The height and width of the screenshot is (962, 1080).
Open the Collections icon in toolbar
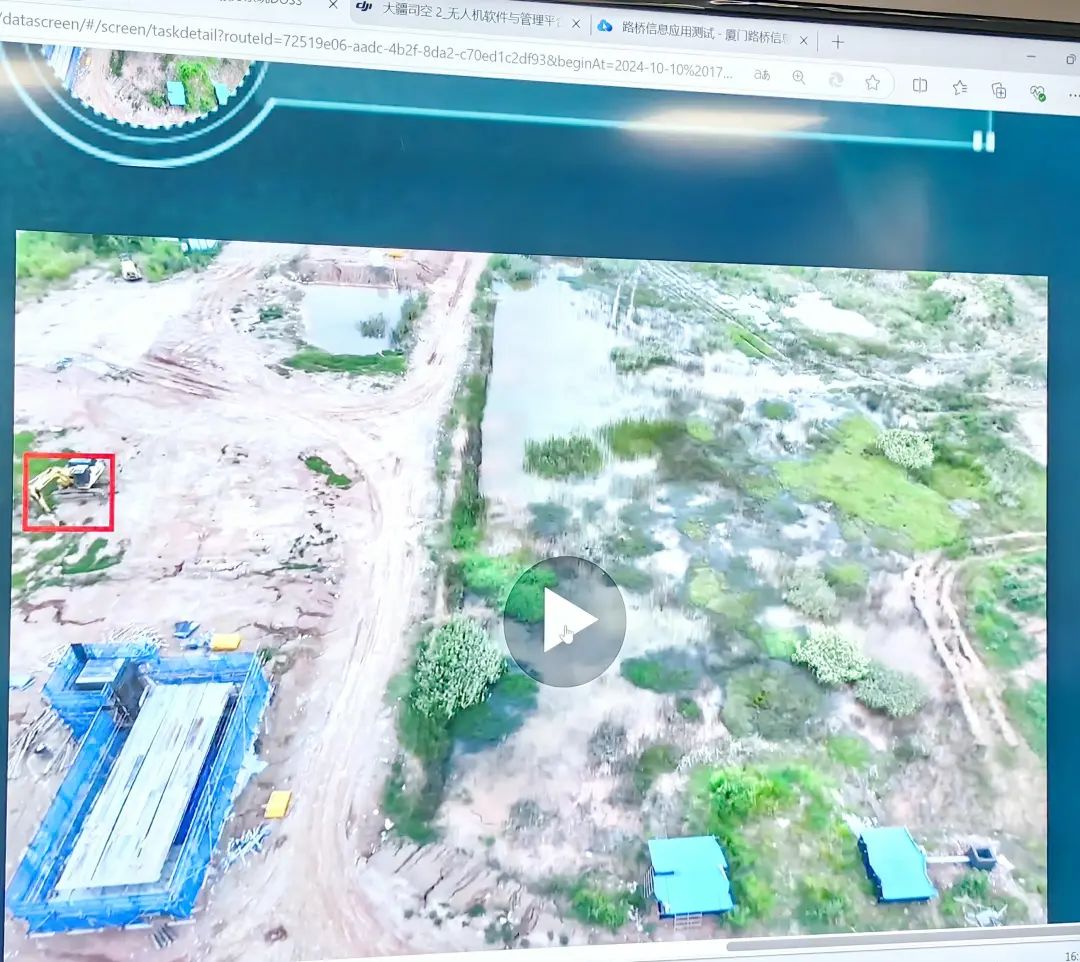(x=998, y=90)
